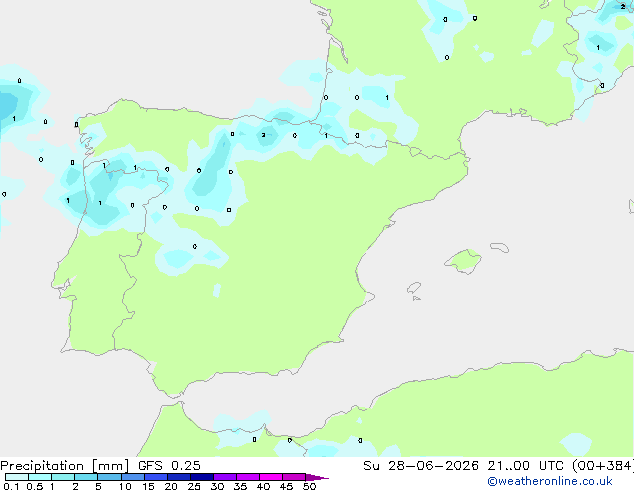The image size is (634, 490).
Task: Click the '21..00 UTC' time text
Action: coord(525,466)
